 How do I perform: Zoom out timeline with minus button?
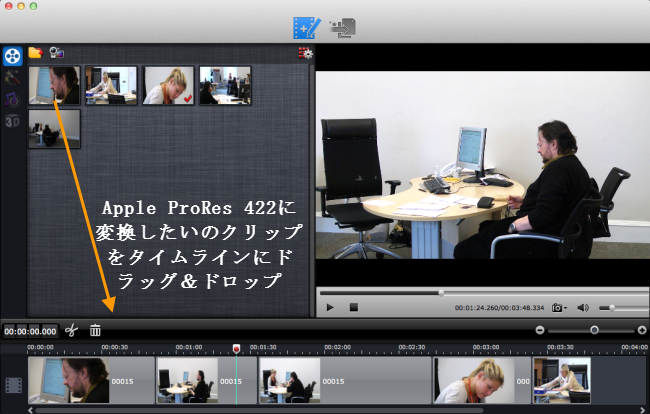[540, 330]
